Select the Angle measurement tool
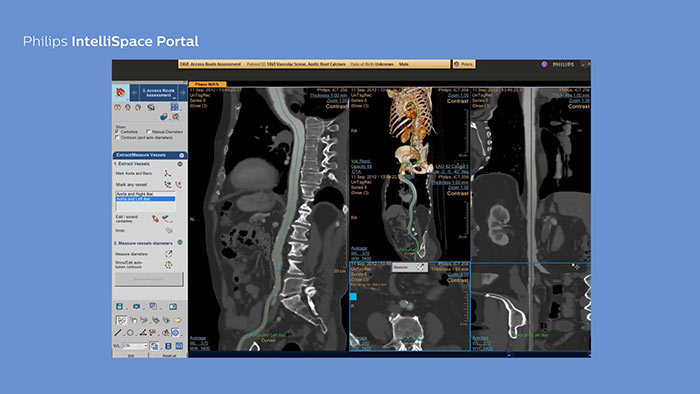 coord(142,333)
